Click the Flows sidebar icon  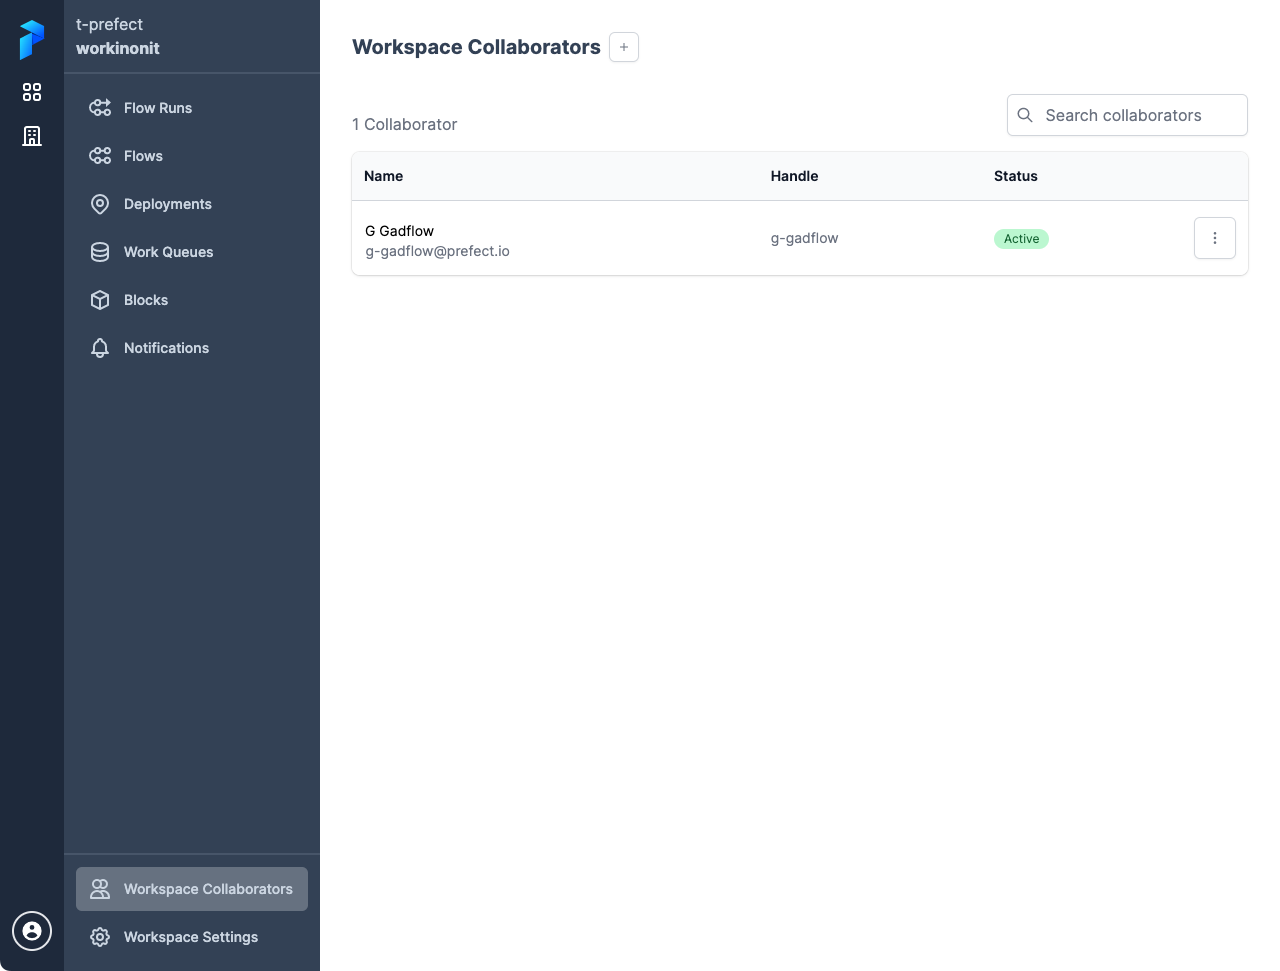pos(100,156)
